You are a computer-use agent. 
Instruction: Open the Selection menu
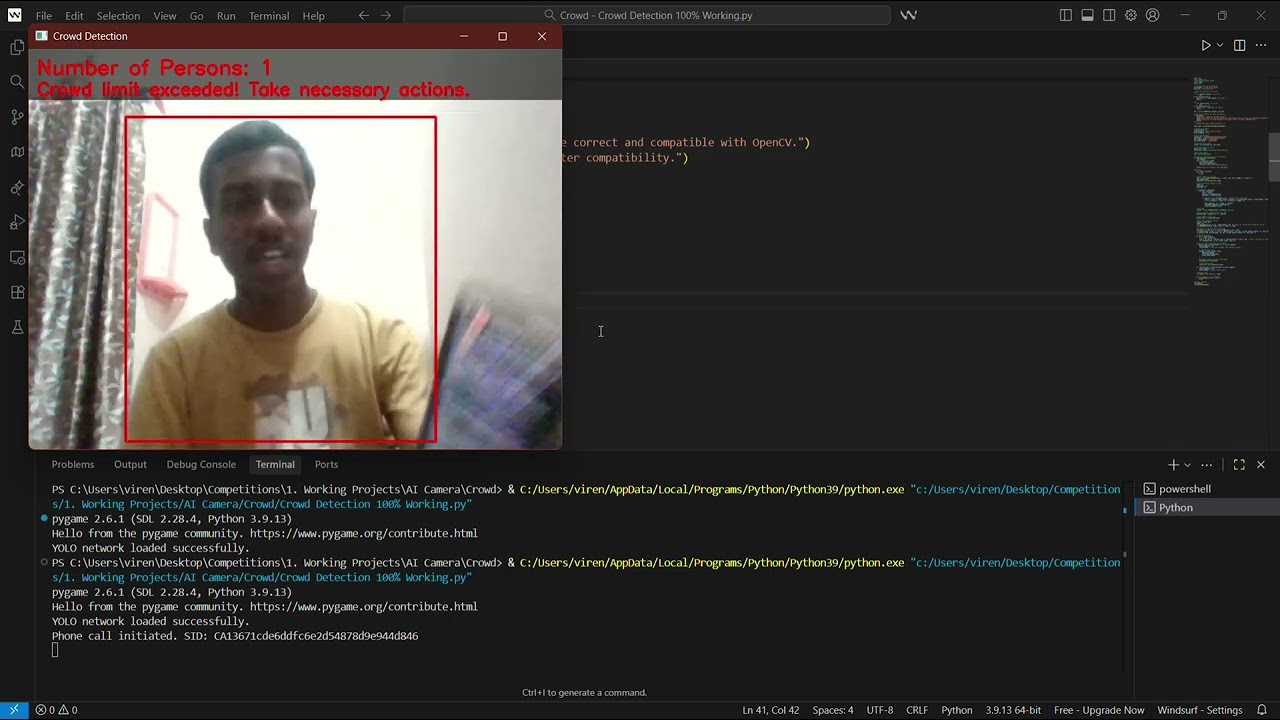118,15
